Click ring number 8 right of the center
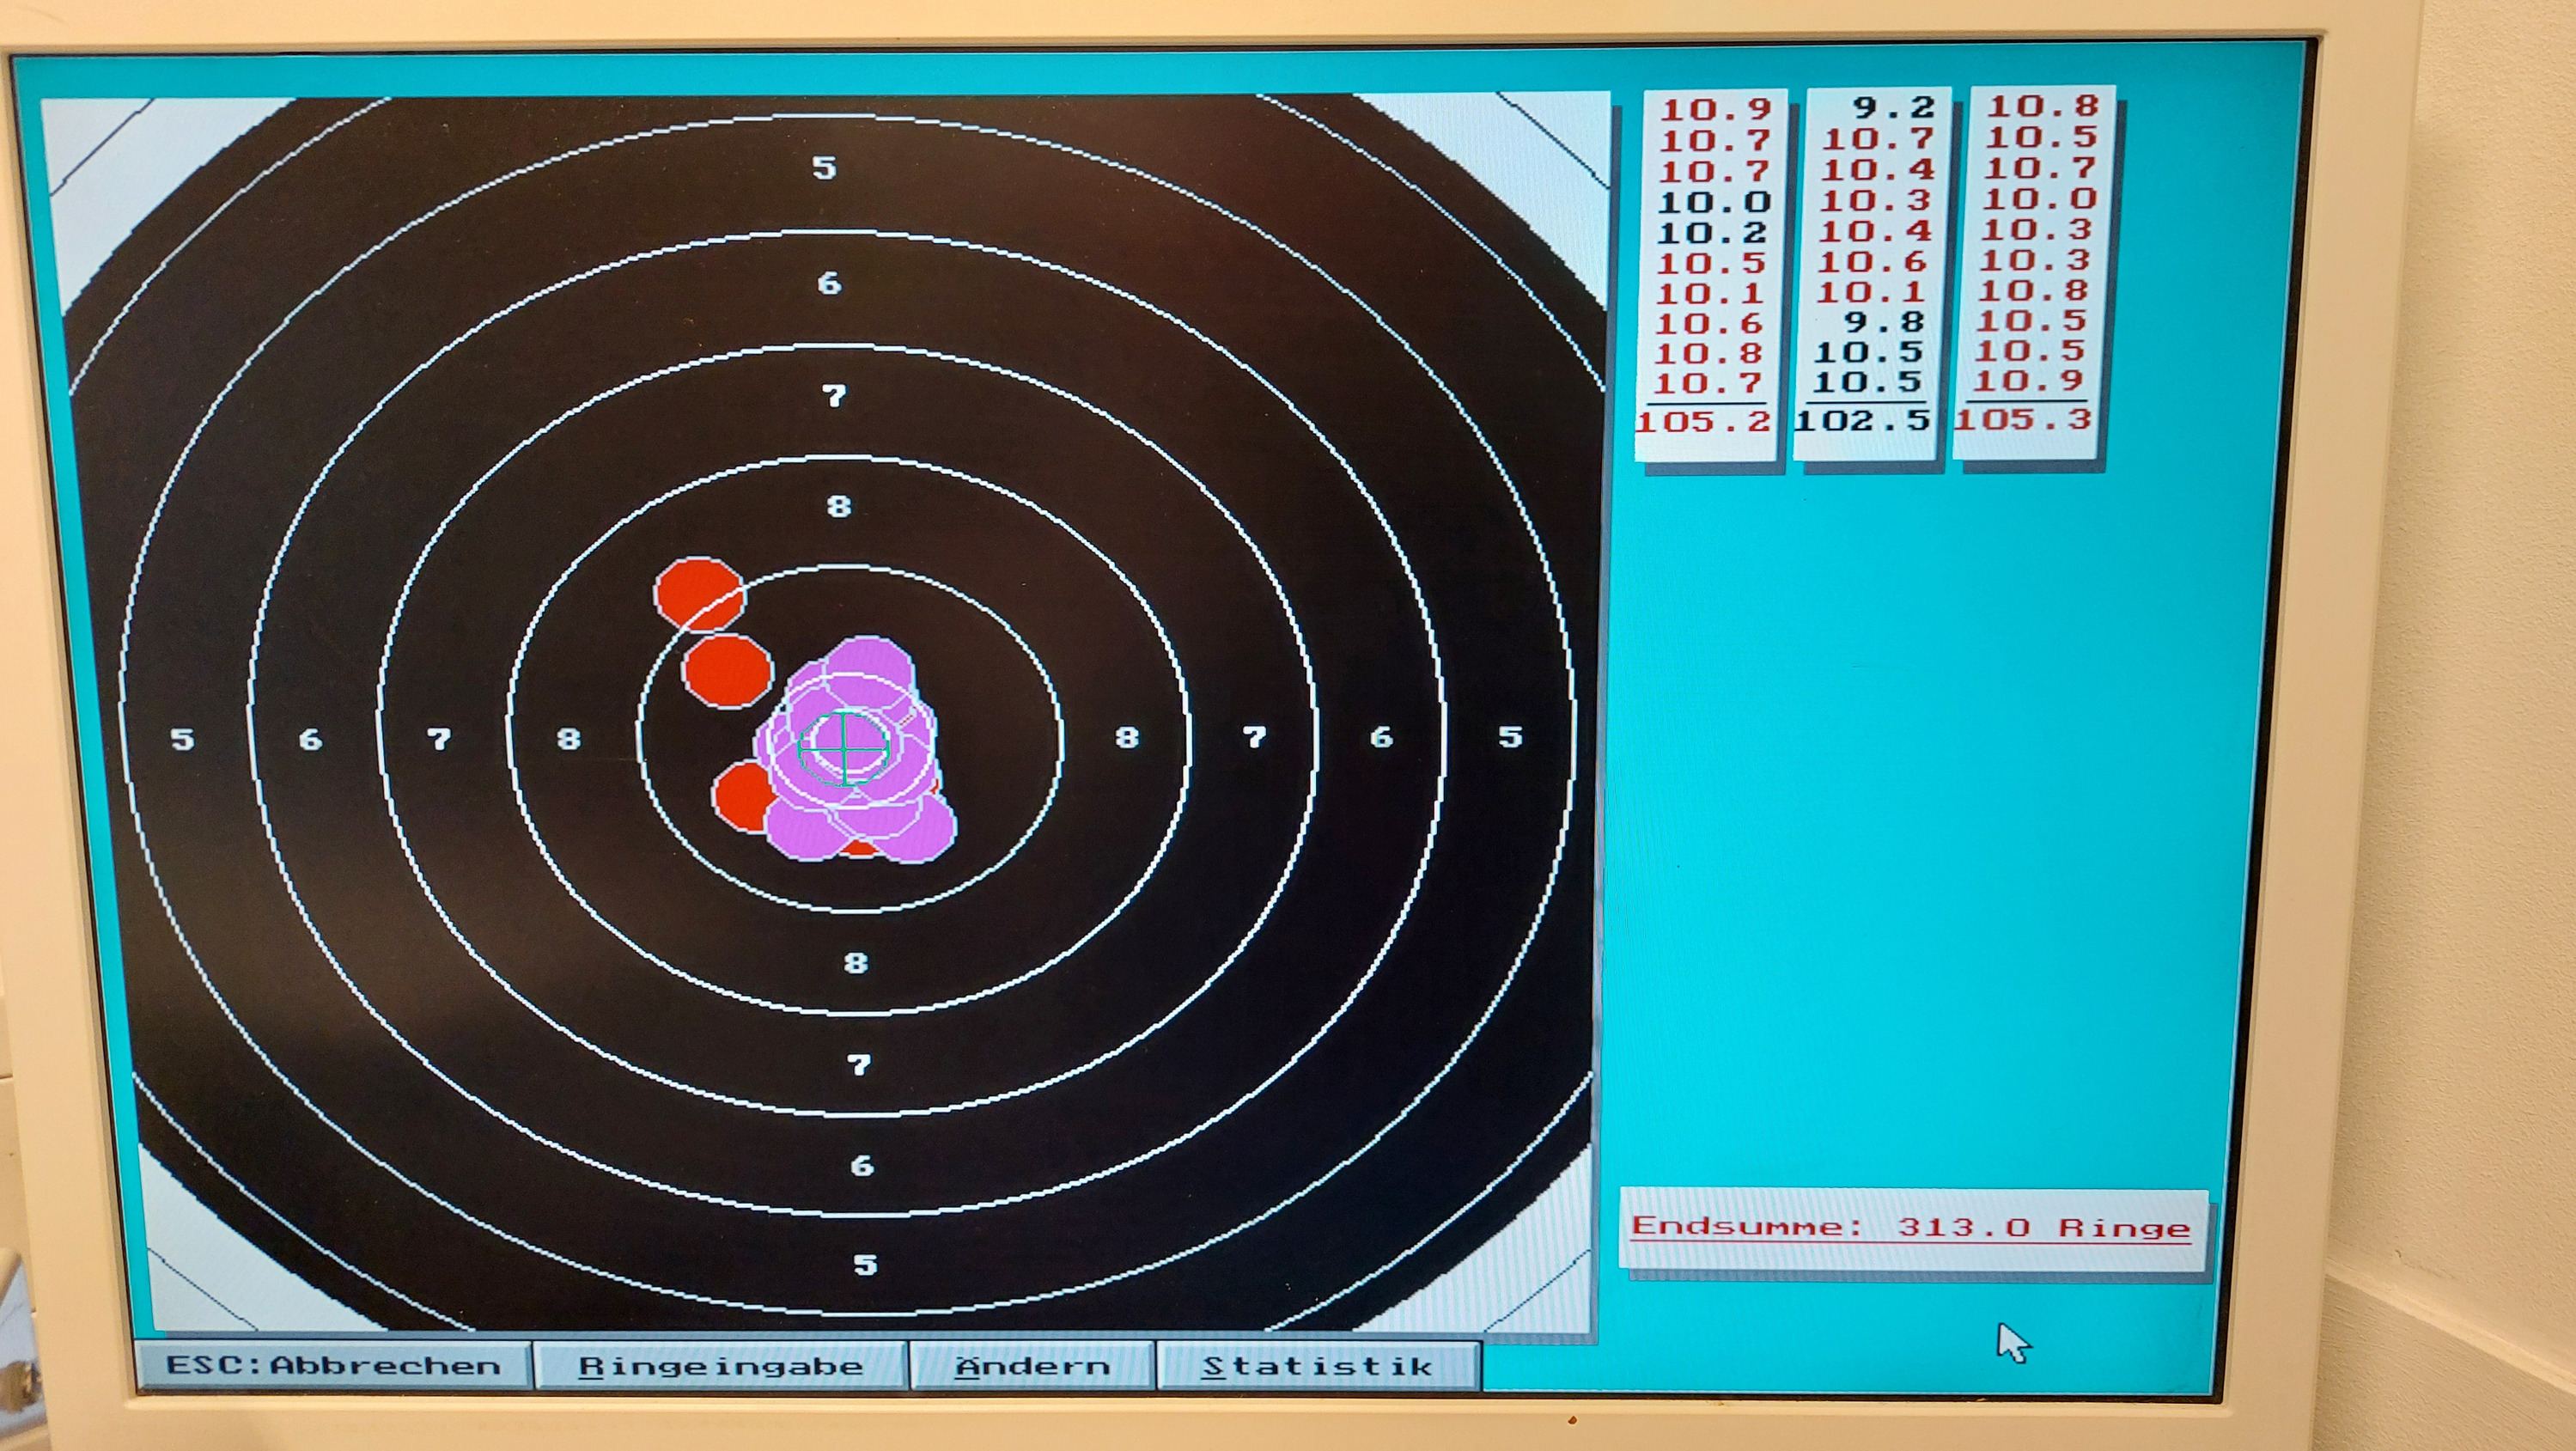Screen dimensions: 2576x1451 click(1127, 738)
